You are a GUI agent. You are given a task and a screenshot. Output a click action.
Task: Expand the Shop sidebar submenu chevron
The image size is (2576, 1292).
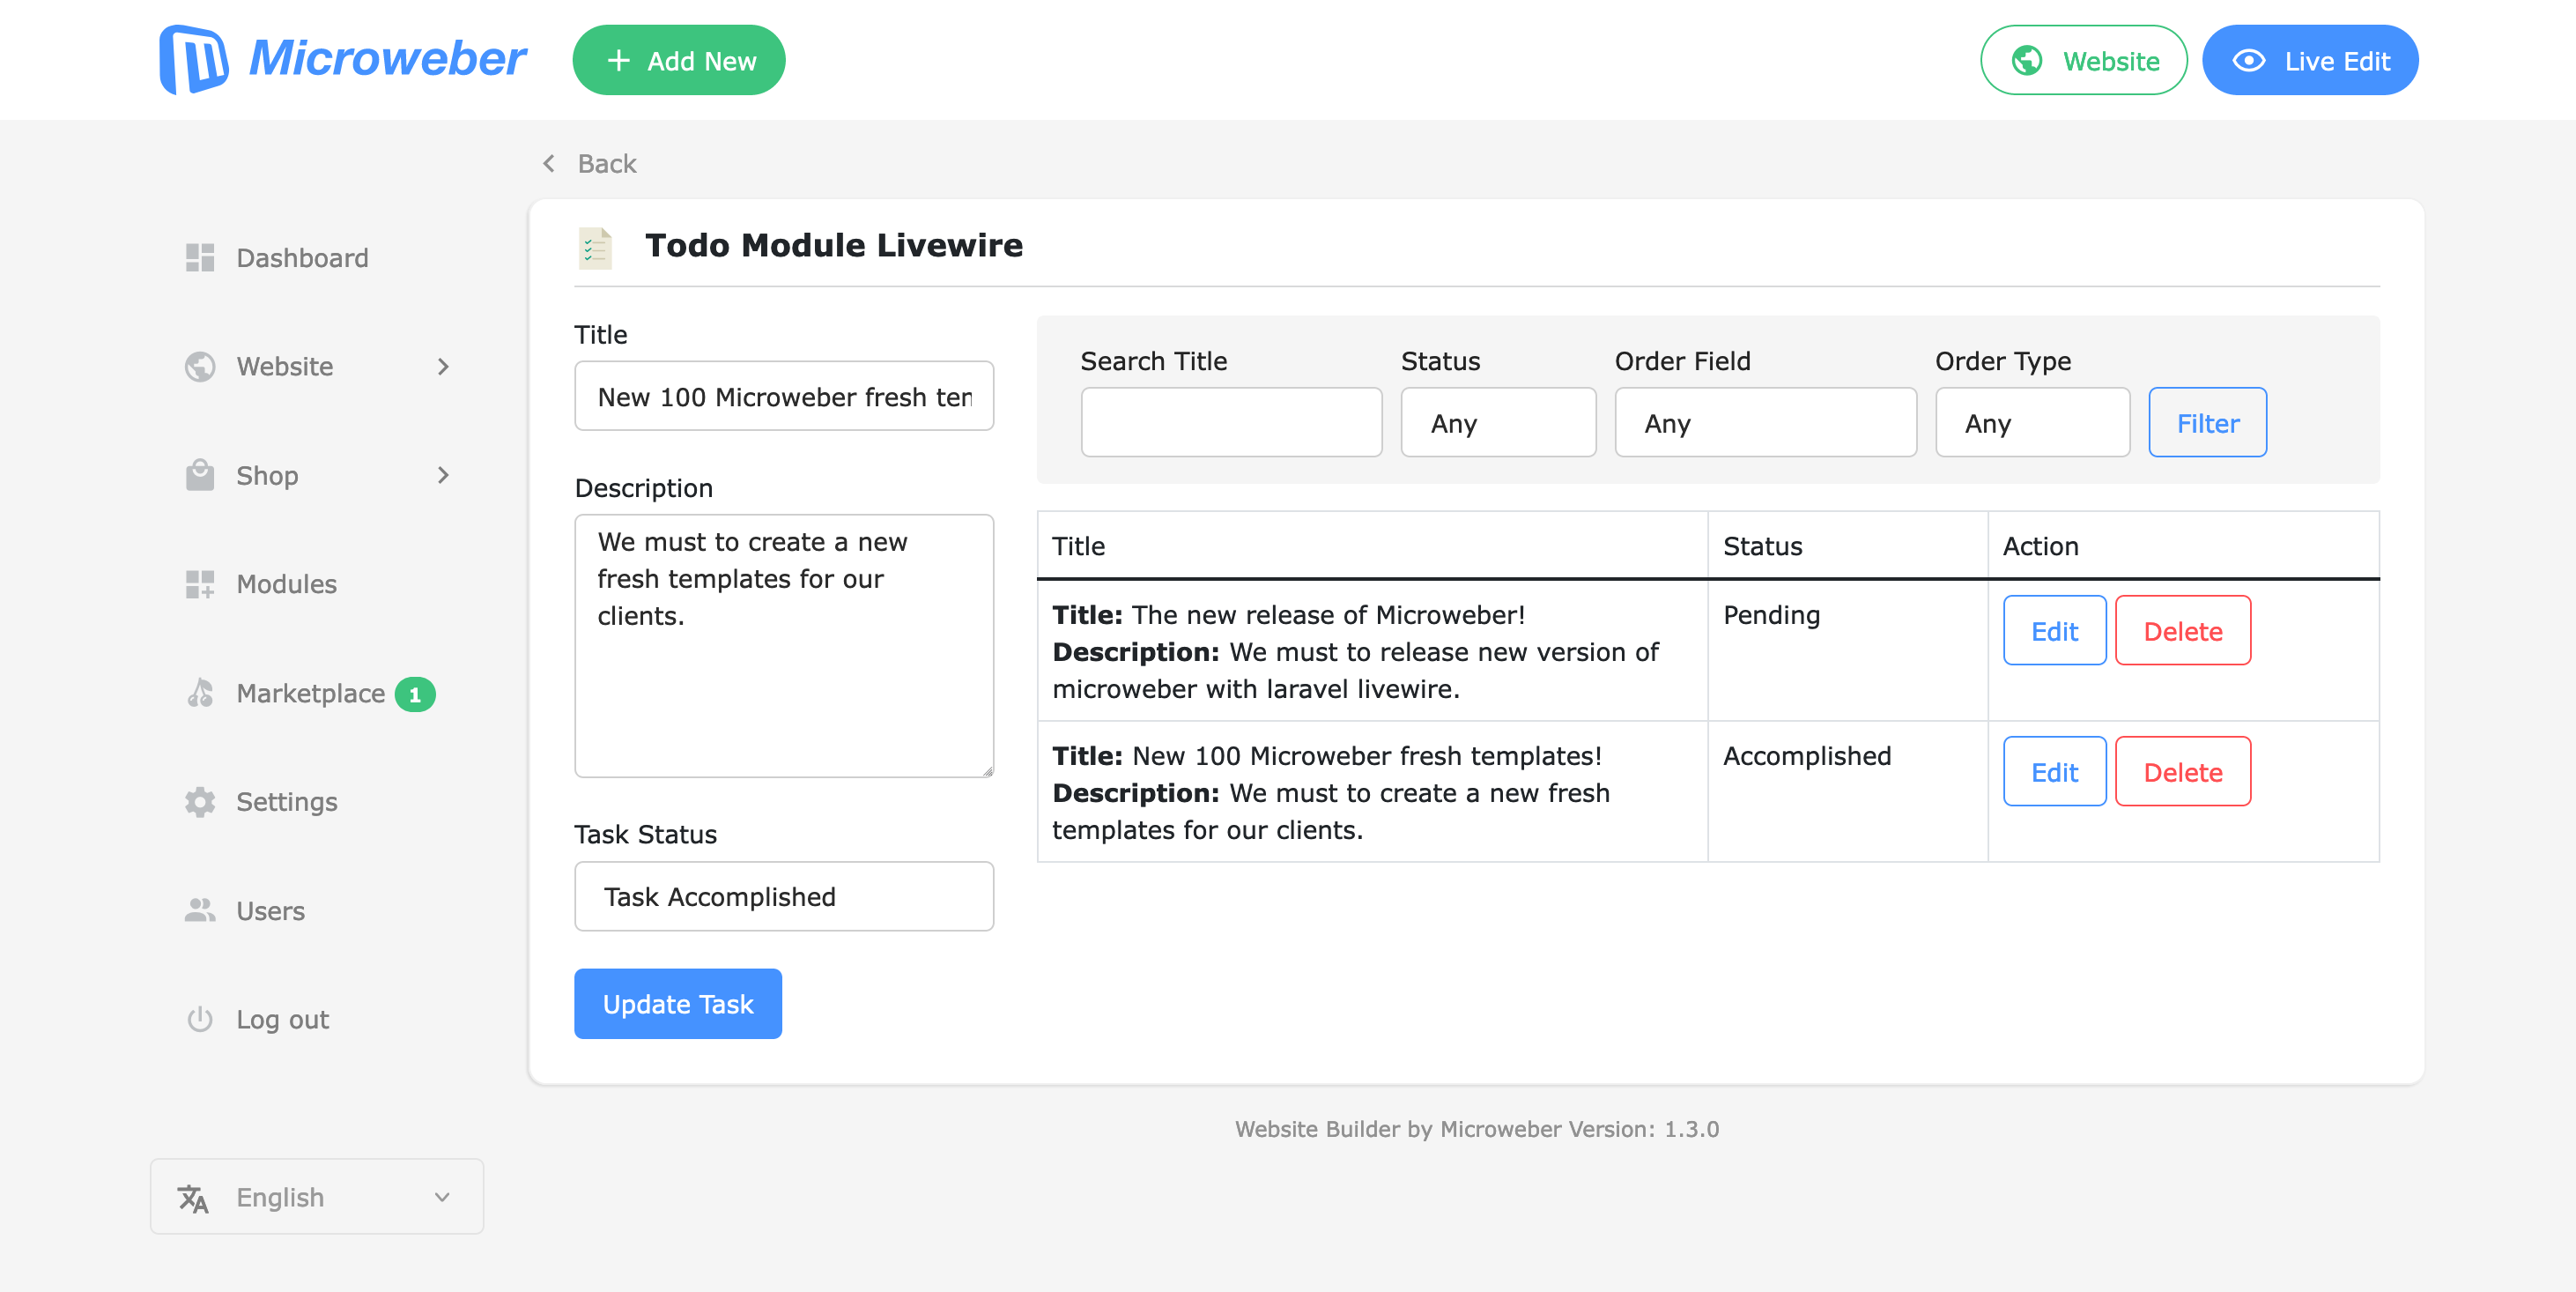pos(443,475)
